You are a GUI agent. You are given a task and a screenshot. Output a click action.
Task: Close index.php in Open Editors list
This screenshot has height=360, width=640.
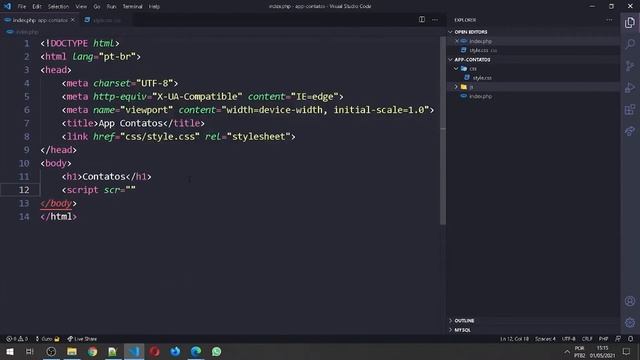tap(457, 41)
